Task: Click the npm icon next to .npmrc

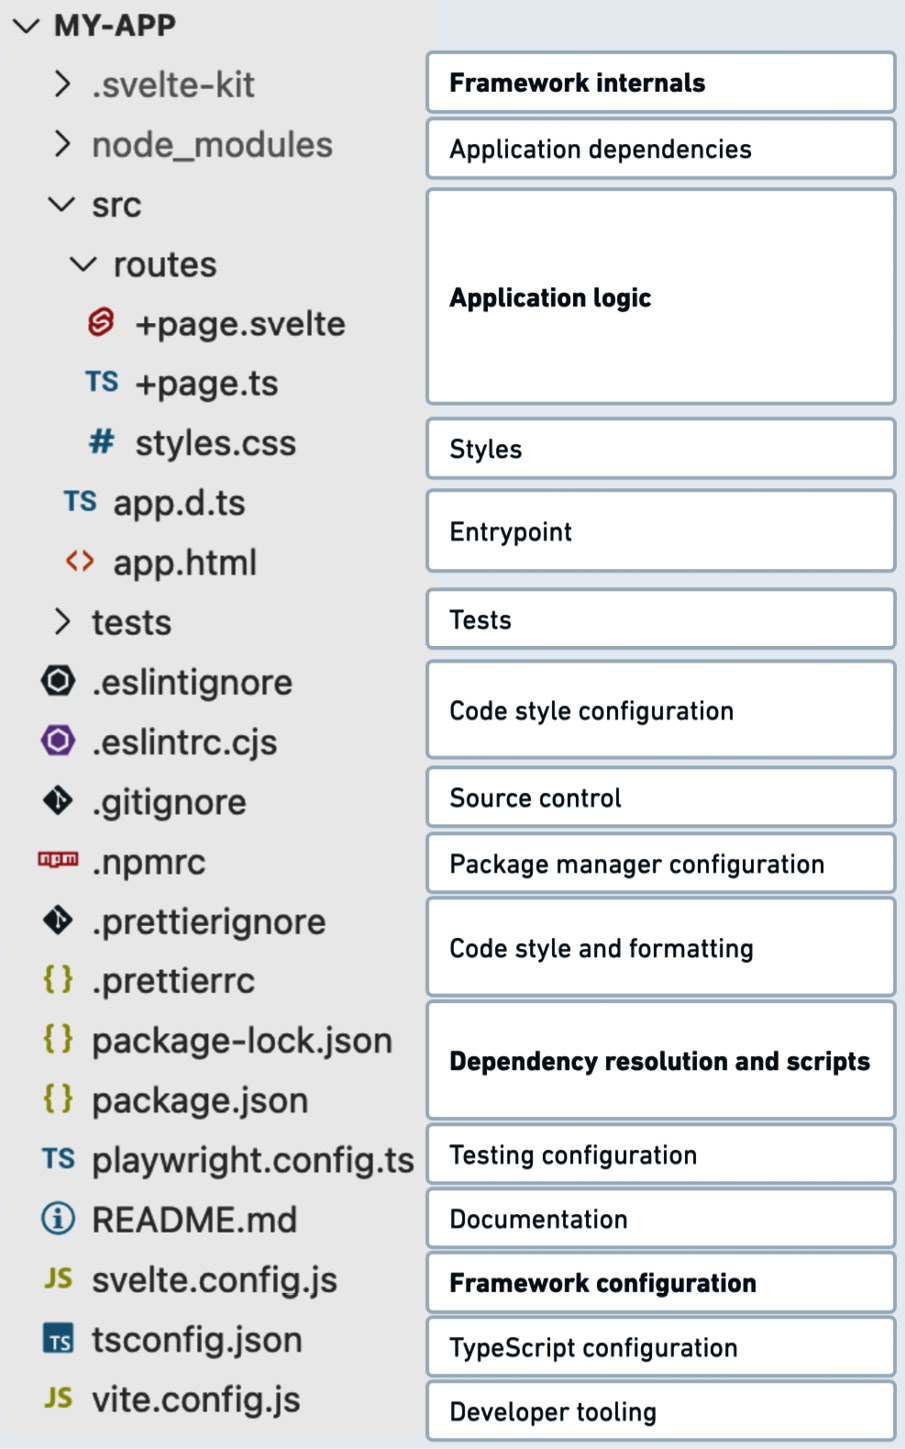Action: (57, 861)
